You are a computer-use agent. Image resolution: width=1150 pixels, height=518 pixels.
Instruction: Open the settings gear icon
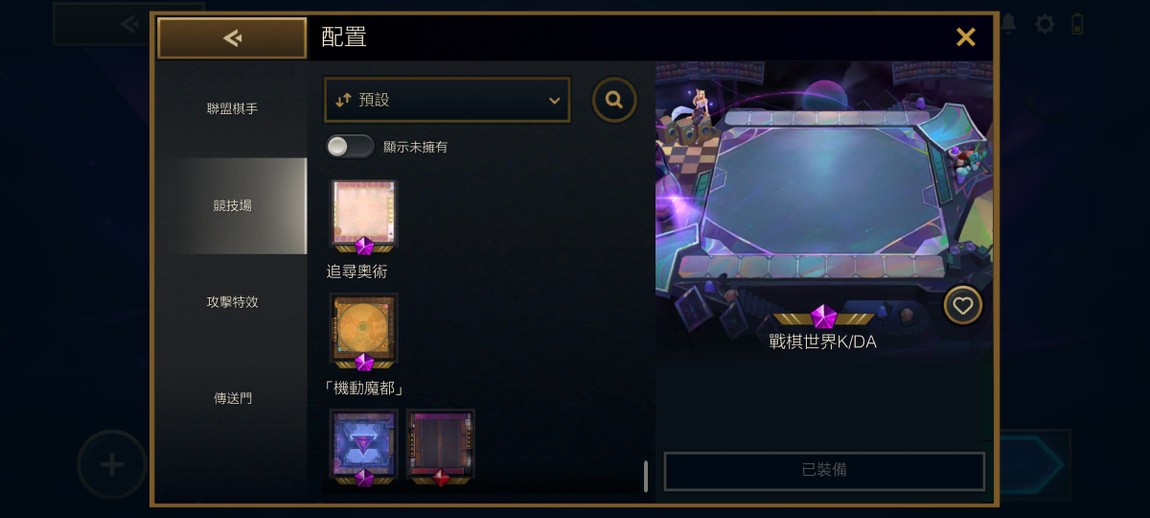(x=1044, y=24)
